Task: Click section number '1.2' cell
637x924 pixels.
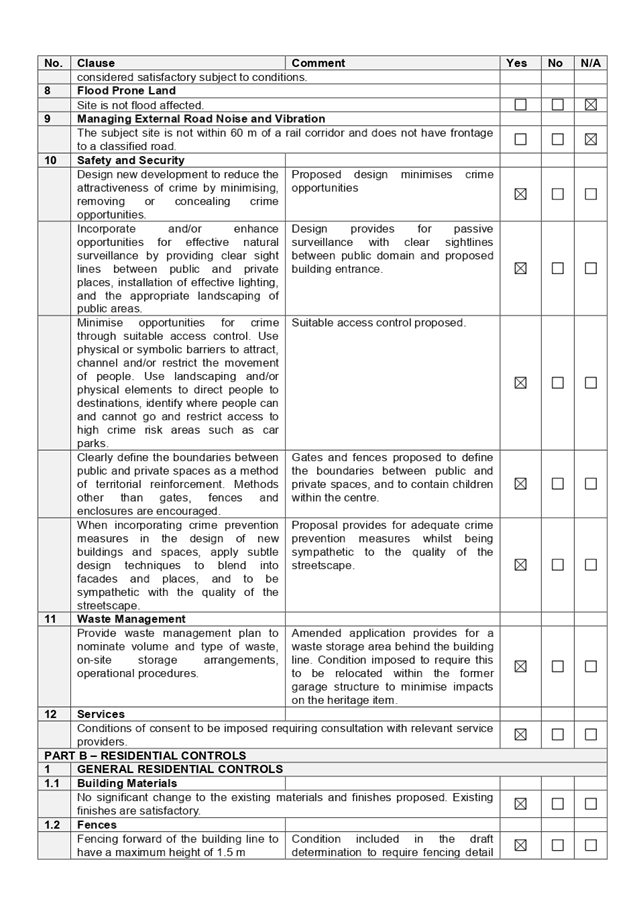Action: tap(52, 825)
